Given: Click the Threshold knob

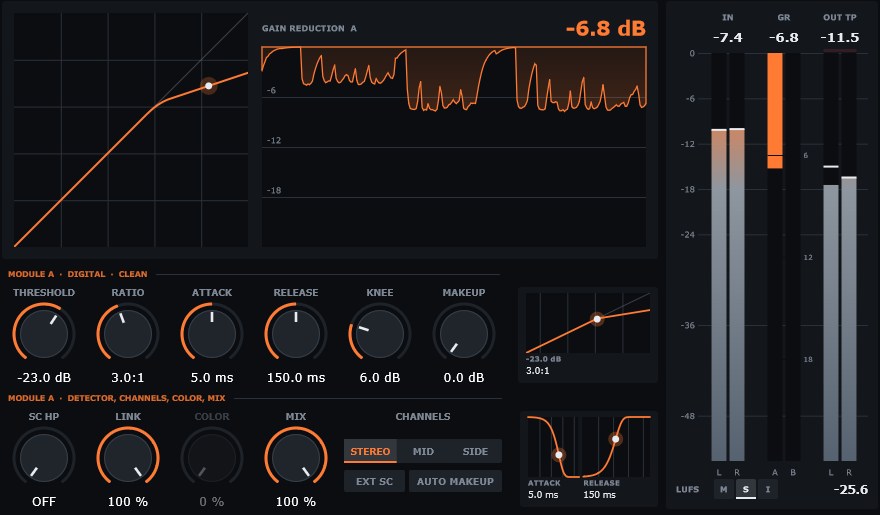Looking at the screenshot, I should click(x=44, y=333).
